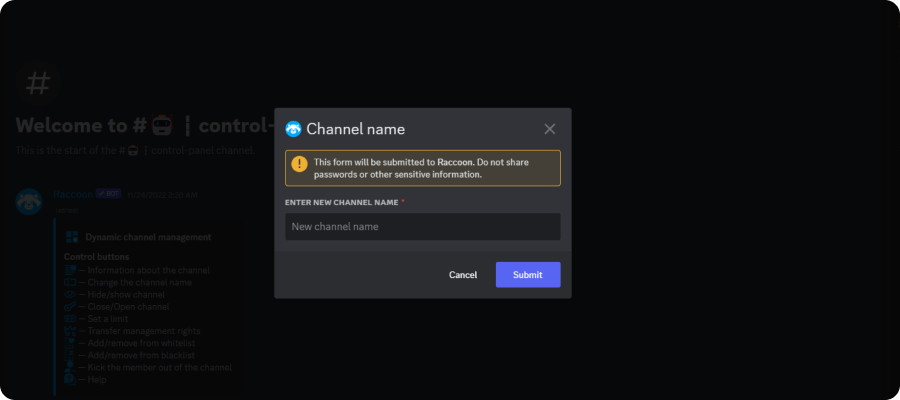The image size is (900, 400).
Task: Click 'Change the channel name' text
Action: click(139, 282)
